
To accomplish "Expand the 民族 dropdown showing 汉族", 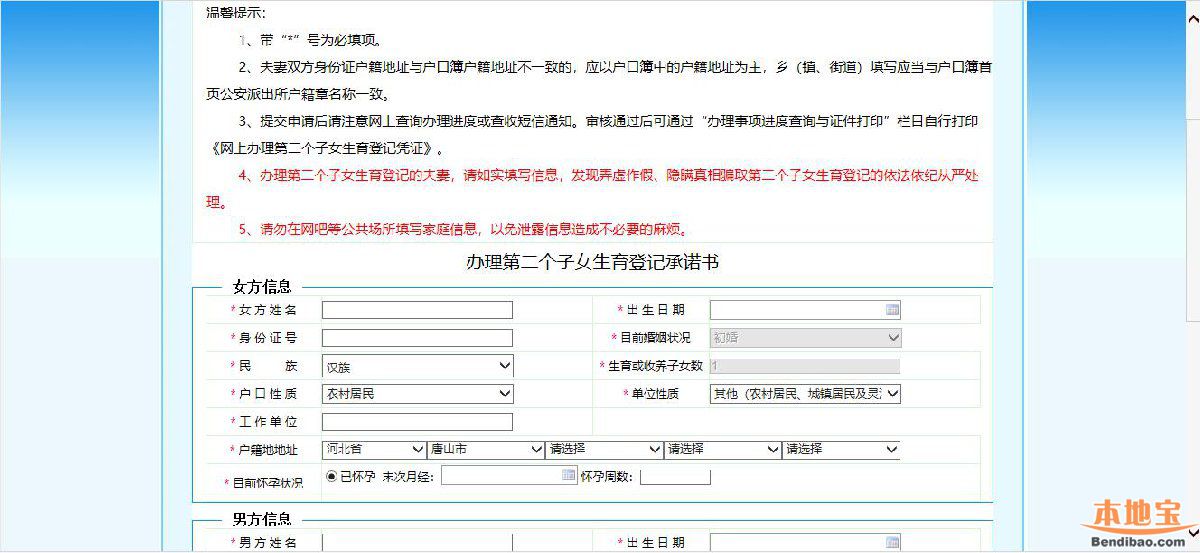I will click(417, 366).
